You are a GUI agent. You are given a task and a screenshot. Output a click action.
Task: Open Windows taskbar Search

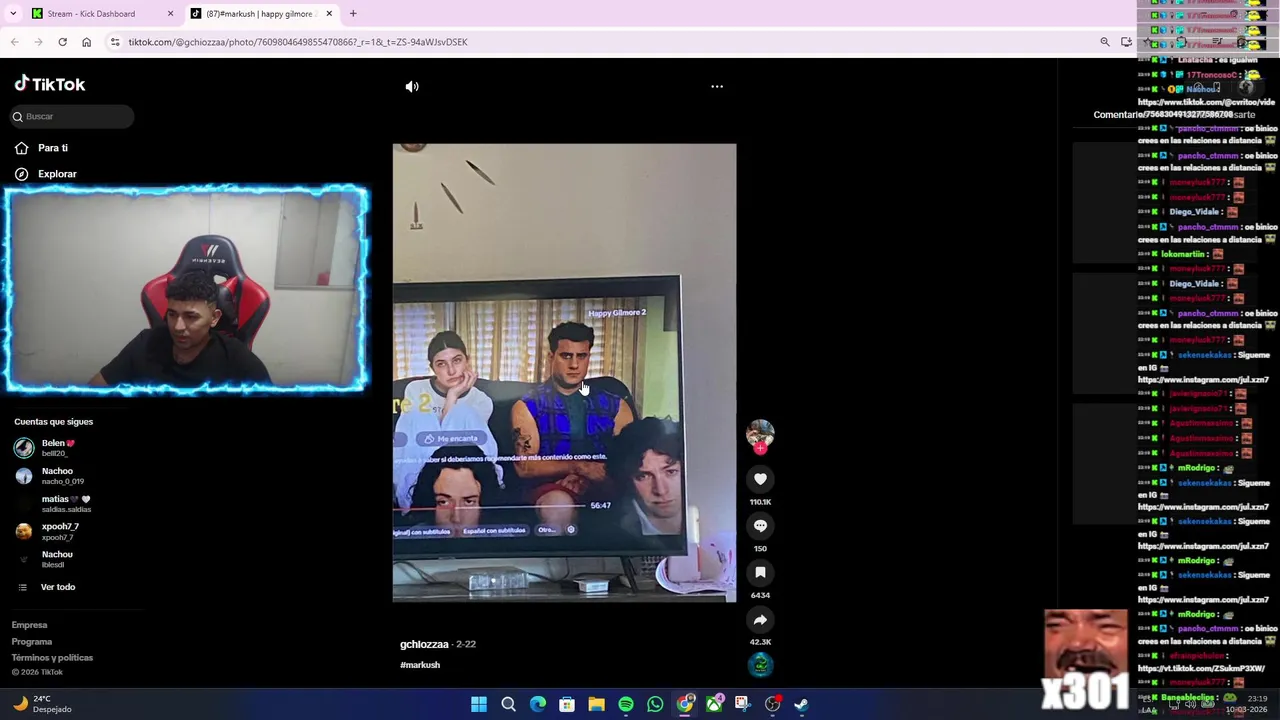pos(508,704)
